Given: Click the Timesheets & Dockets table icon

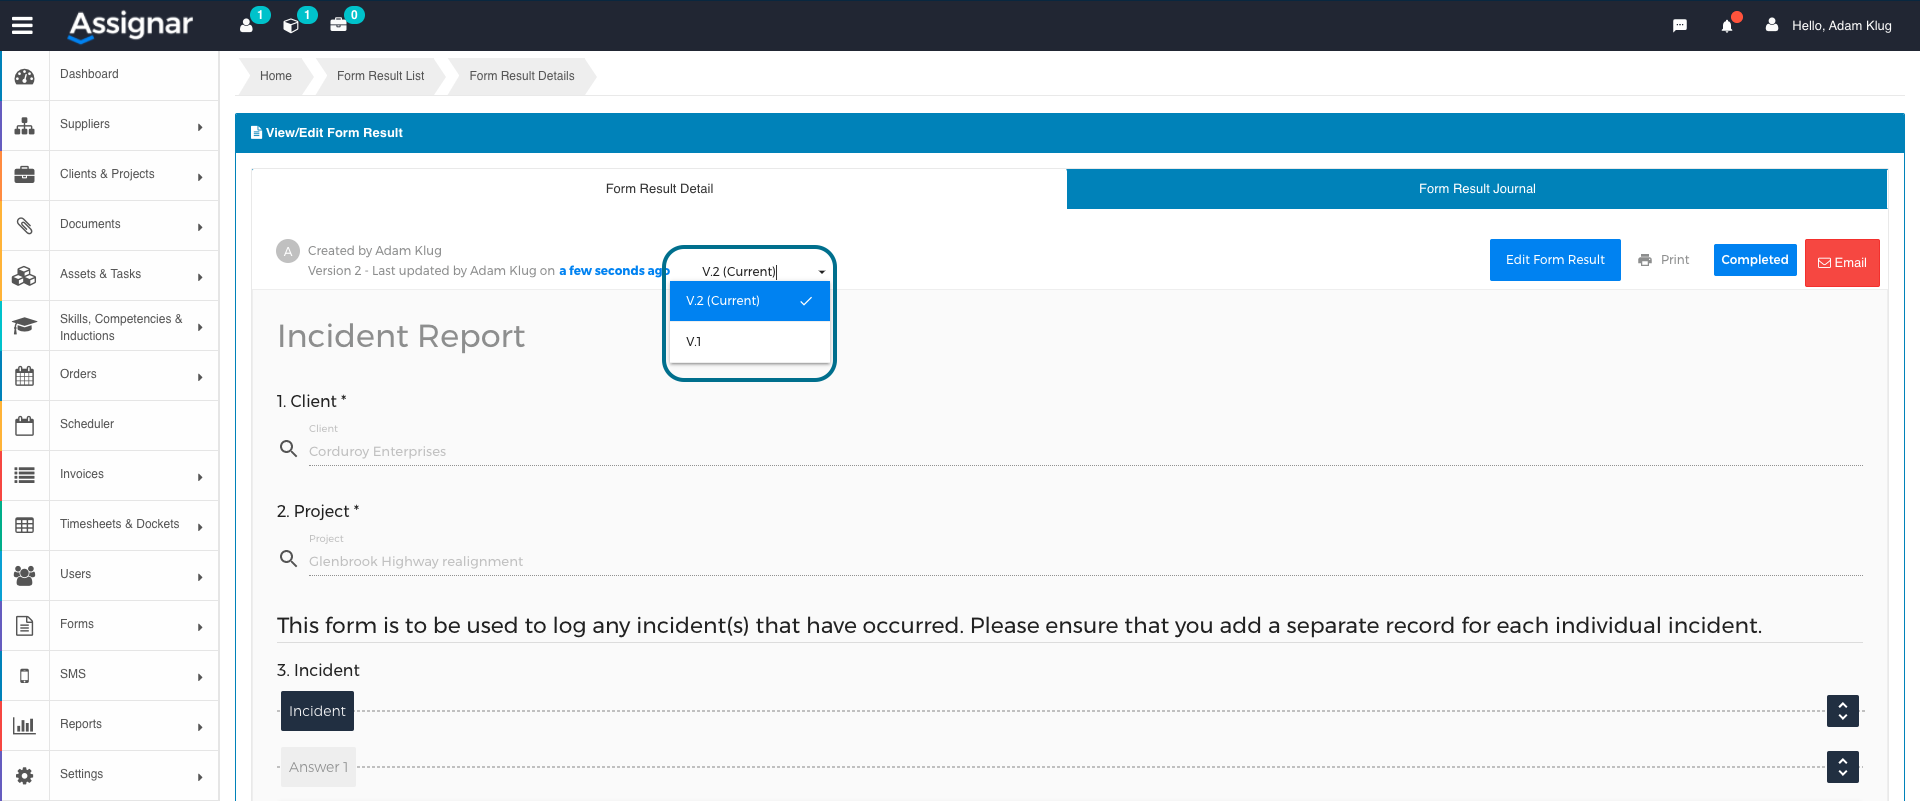Looking at the screenshot, I should [25, 526].
